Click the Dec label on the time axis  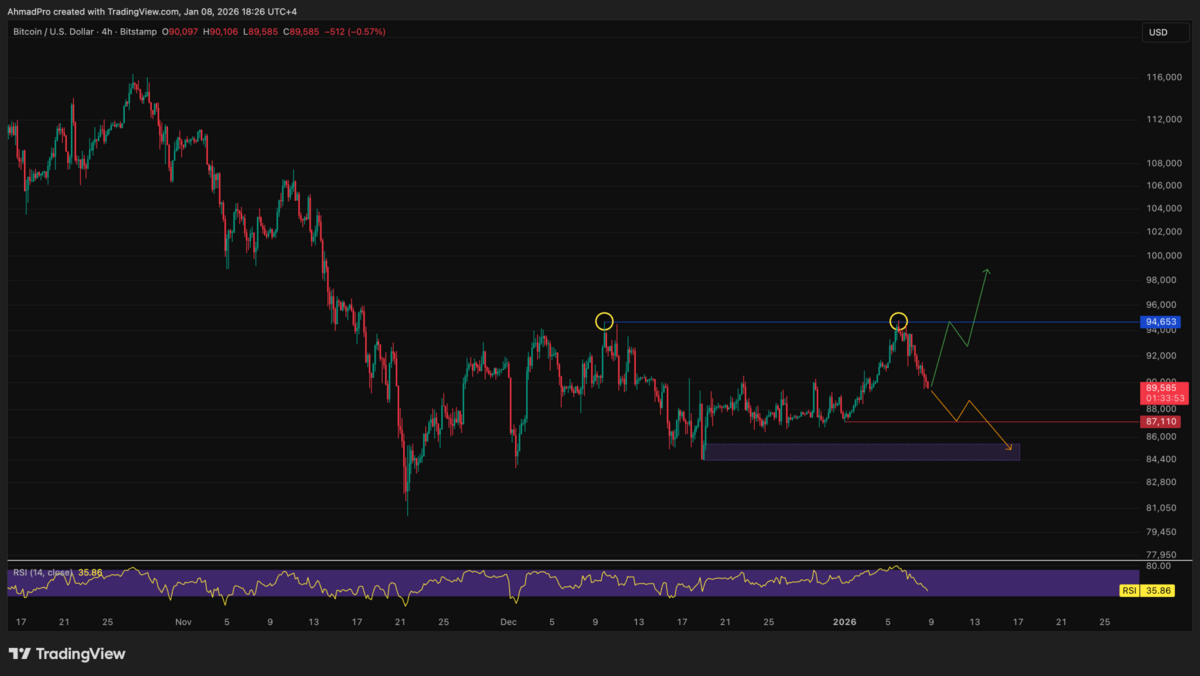pos(508,622)
